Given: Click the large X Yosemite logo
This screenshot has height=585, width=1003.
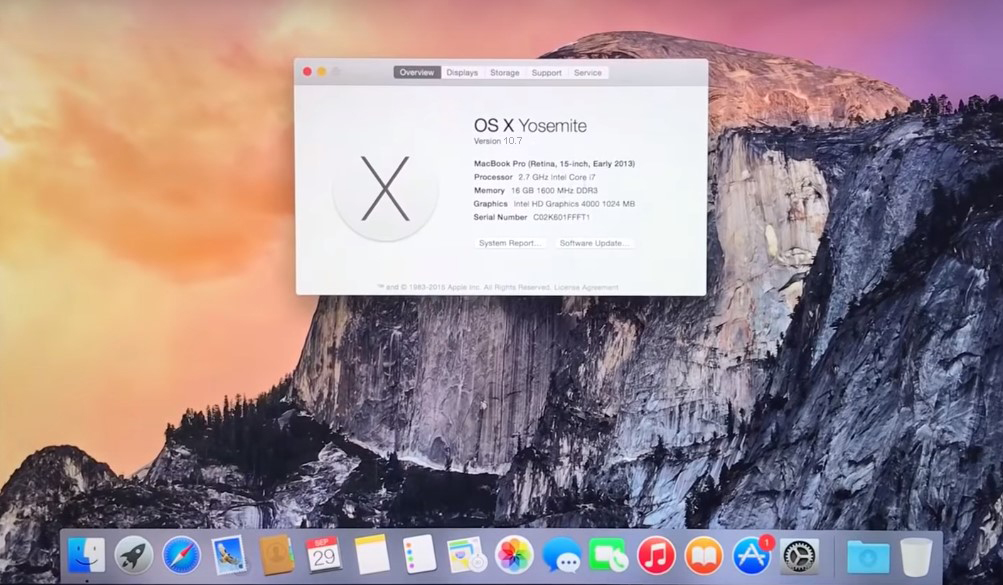Looking at the screenshot, I should coord(385,189).
